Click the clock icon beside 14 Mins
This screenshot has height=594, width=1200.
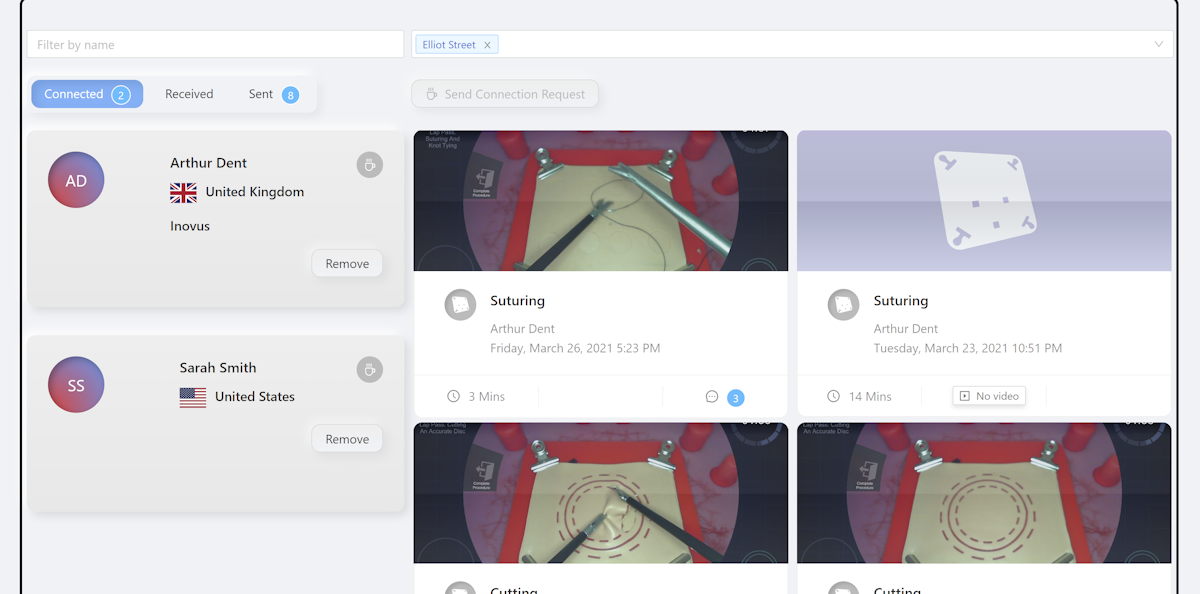click(x=834, y=397)
